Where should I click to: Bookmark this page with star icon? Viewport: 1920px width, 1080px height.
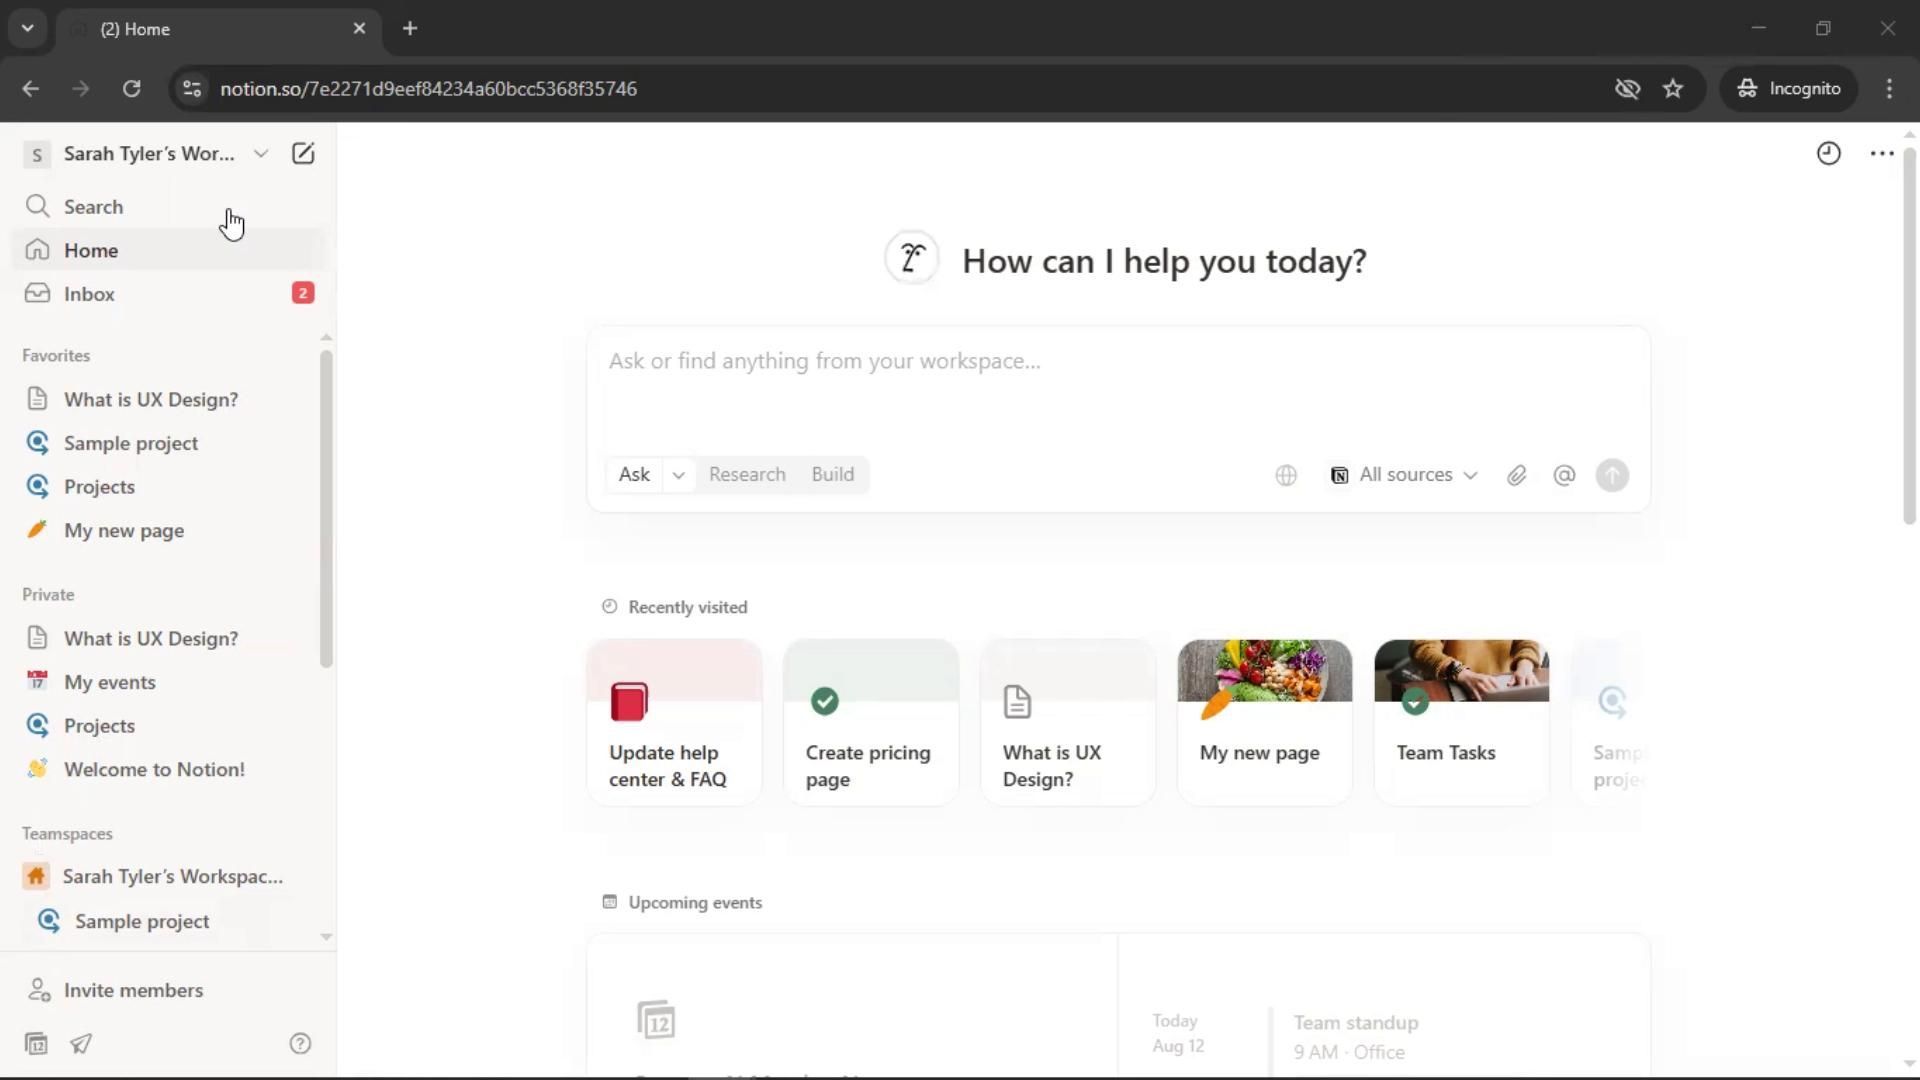coord(1673,88)
